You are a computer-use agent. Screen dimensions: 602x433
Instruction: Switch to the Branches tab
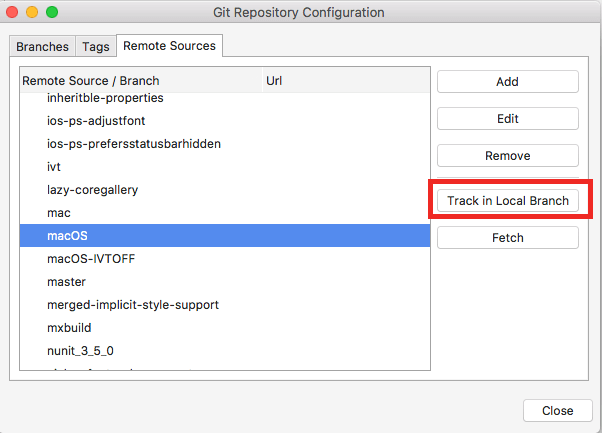click(43, 46)
